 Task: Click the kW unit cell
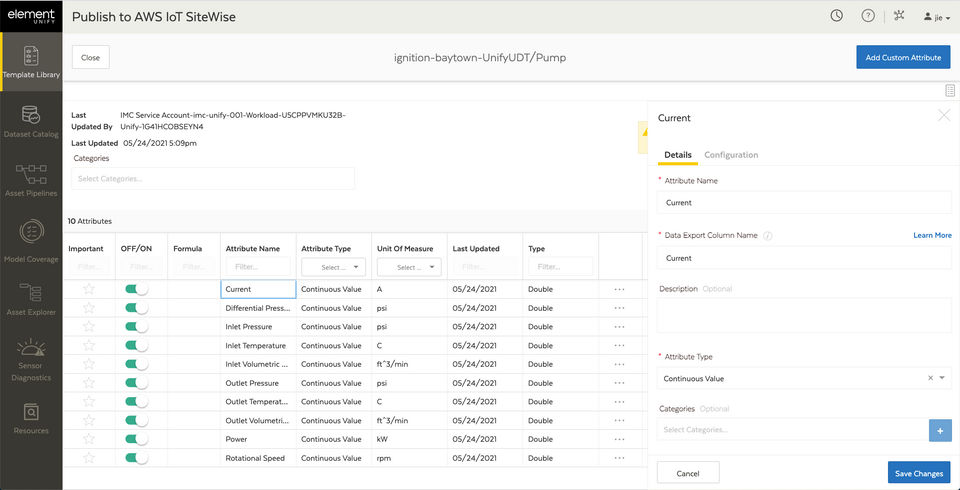[410, 439]
